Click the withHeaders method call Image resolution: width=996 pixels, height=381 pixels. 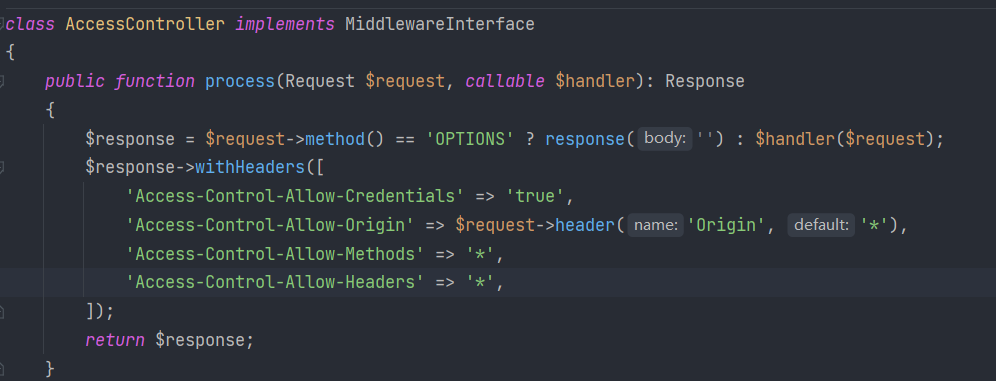pos(250,168)
